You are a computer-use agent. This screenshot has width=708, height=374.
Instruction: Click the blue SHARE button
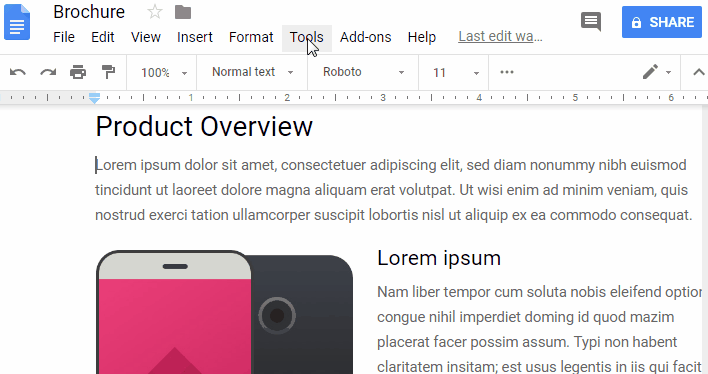point(662,22)
